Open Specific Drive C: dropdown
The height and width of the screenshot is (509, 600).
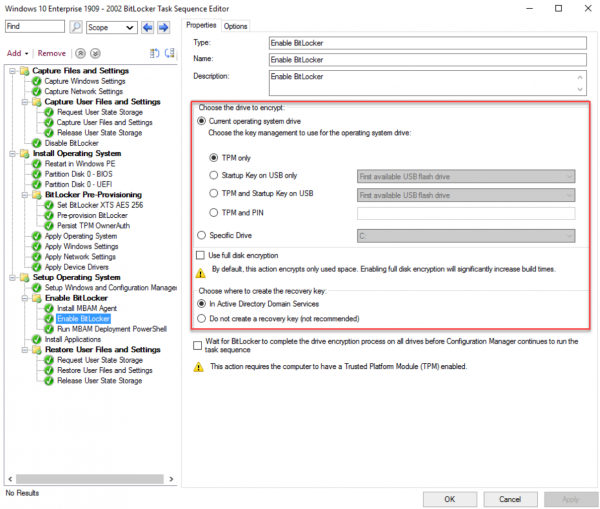click(466, 236)
